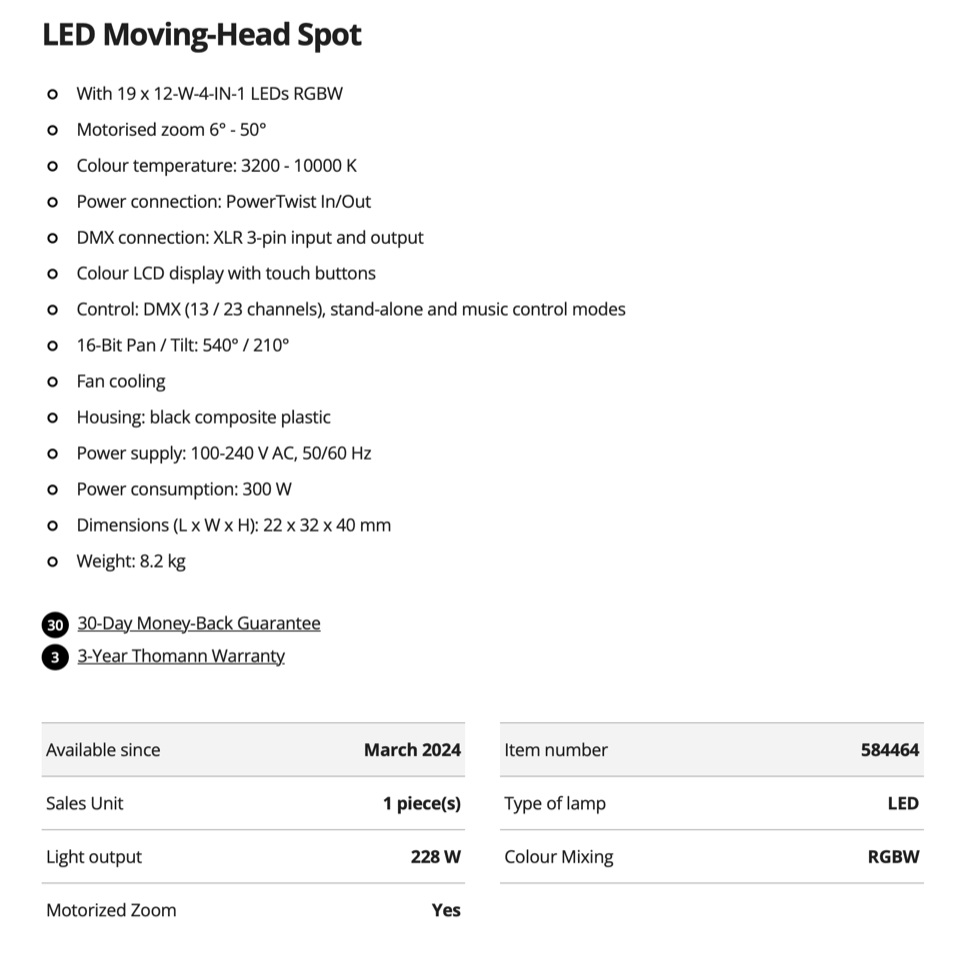Click the Light output 228 W value
The image size is (964, 960).
[x=435, y=857]
